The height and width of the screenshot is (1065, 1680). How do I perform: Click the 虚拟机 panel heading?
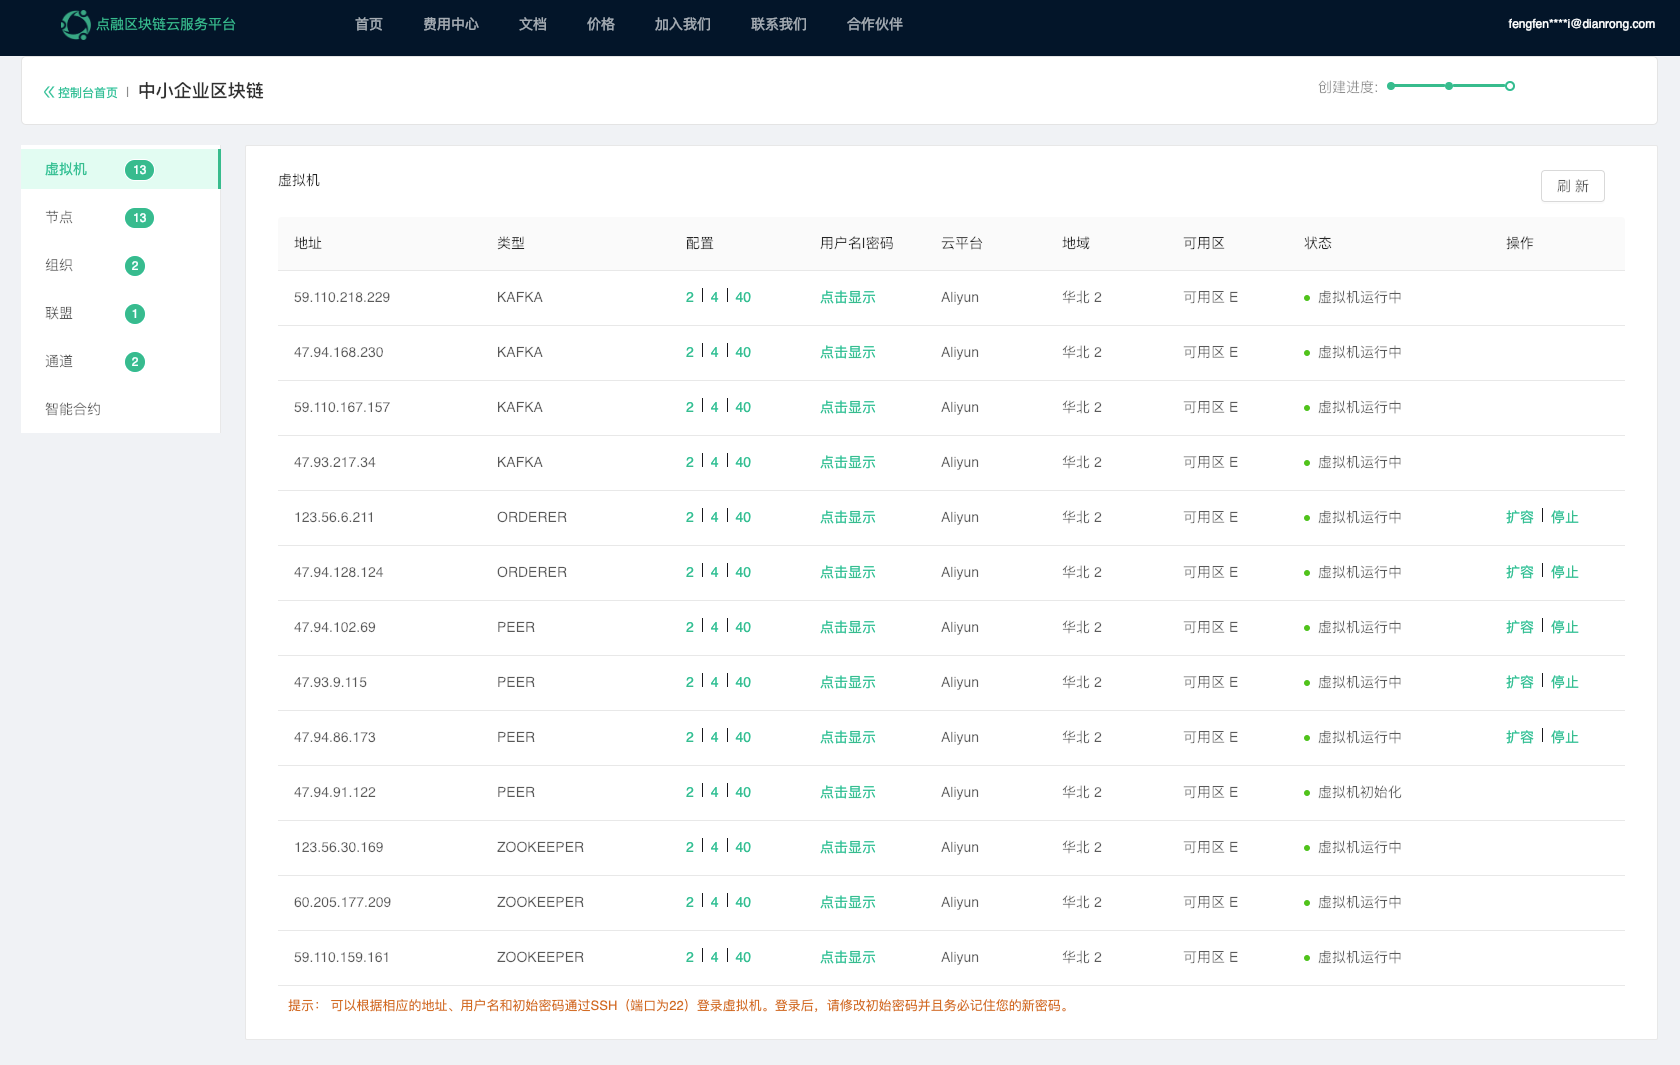(299, 180)
